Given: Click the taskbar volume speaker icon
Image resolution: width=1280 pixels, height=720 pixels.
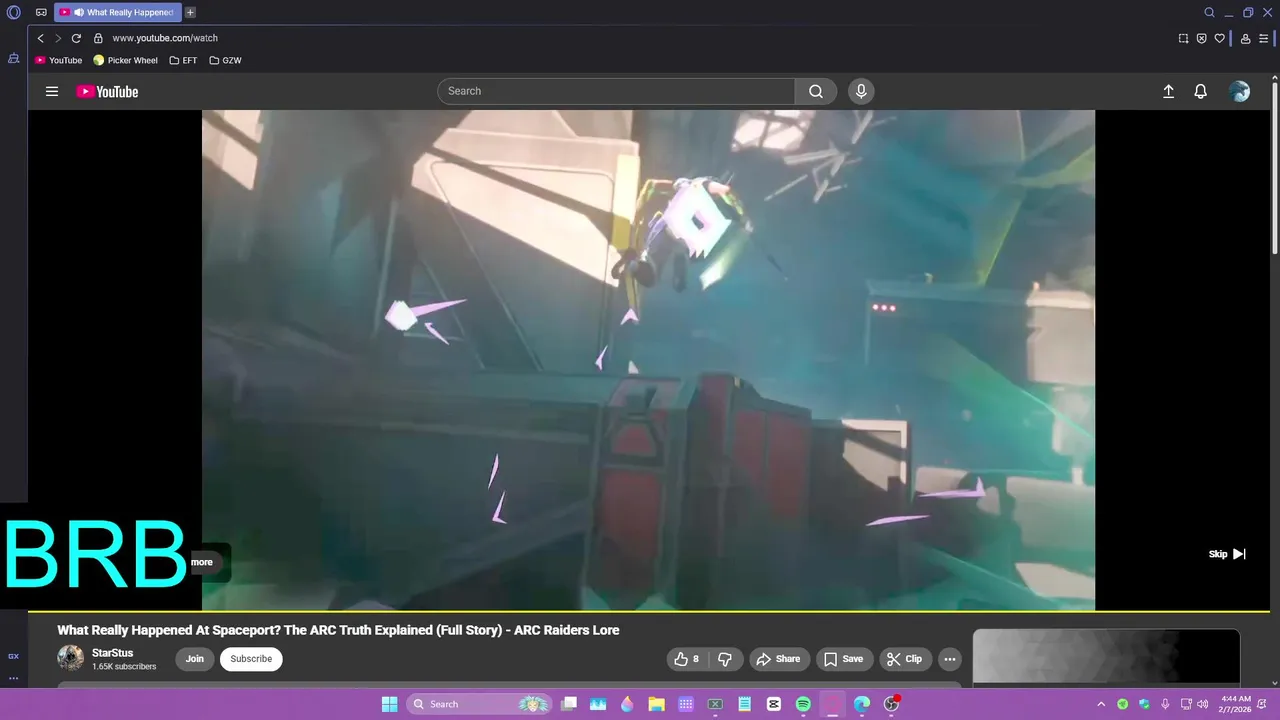Looking at the screenshot, I should tap(1202, 704).
